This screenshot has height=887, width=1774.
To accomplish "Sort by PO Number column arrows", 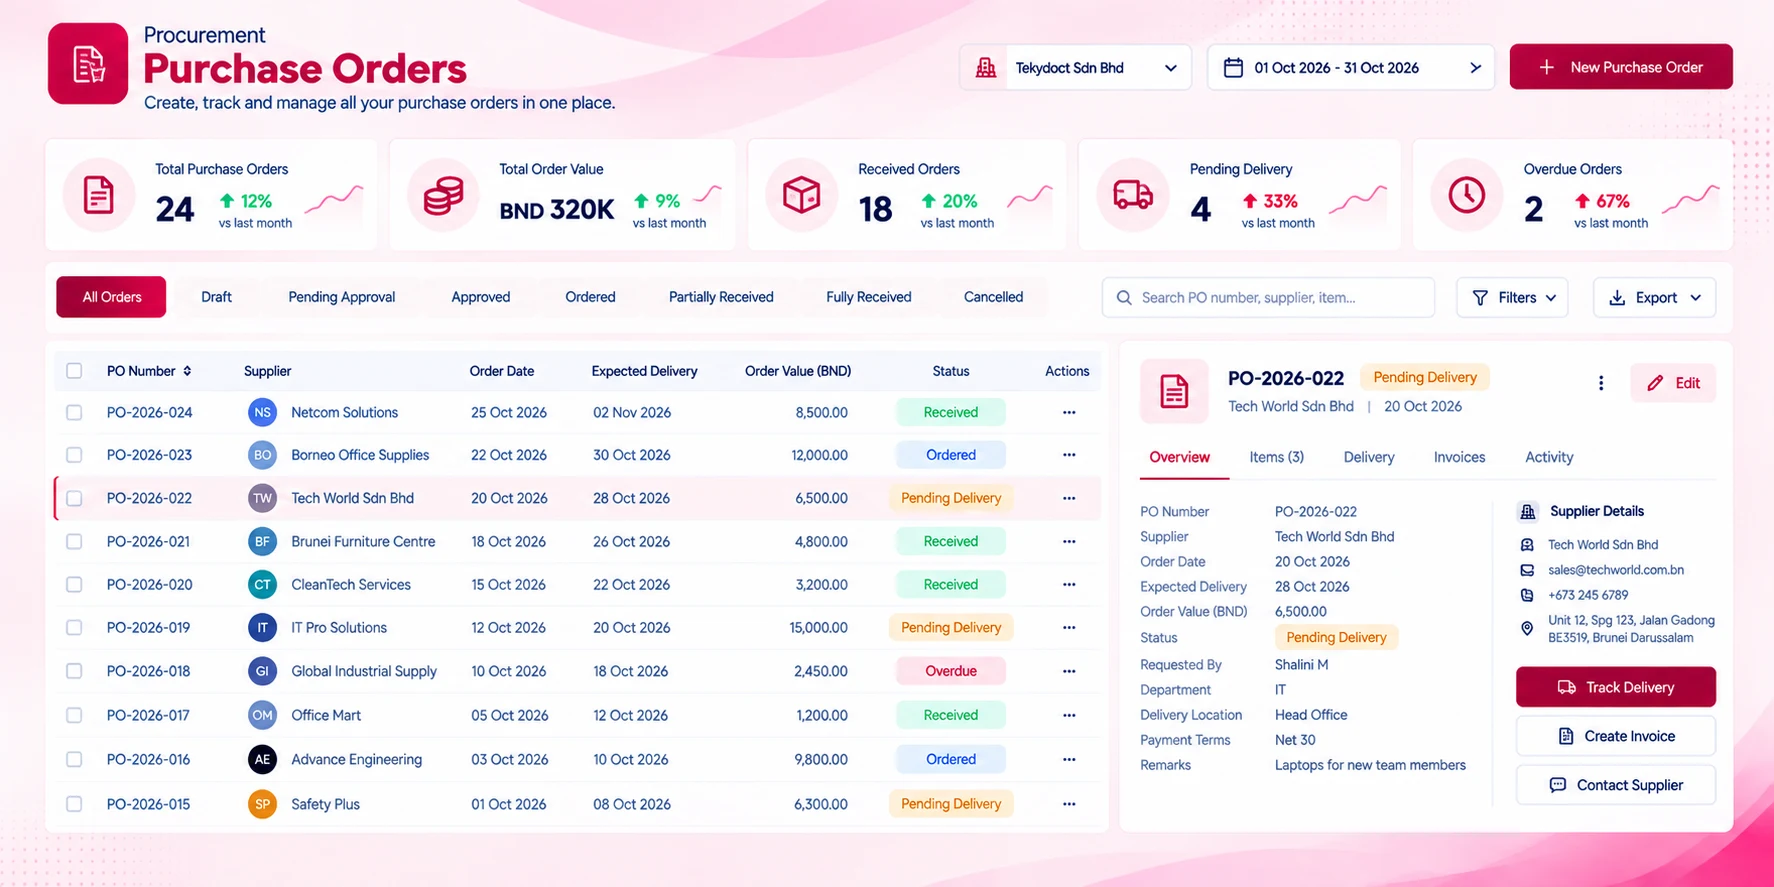I will coord(187,371).
